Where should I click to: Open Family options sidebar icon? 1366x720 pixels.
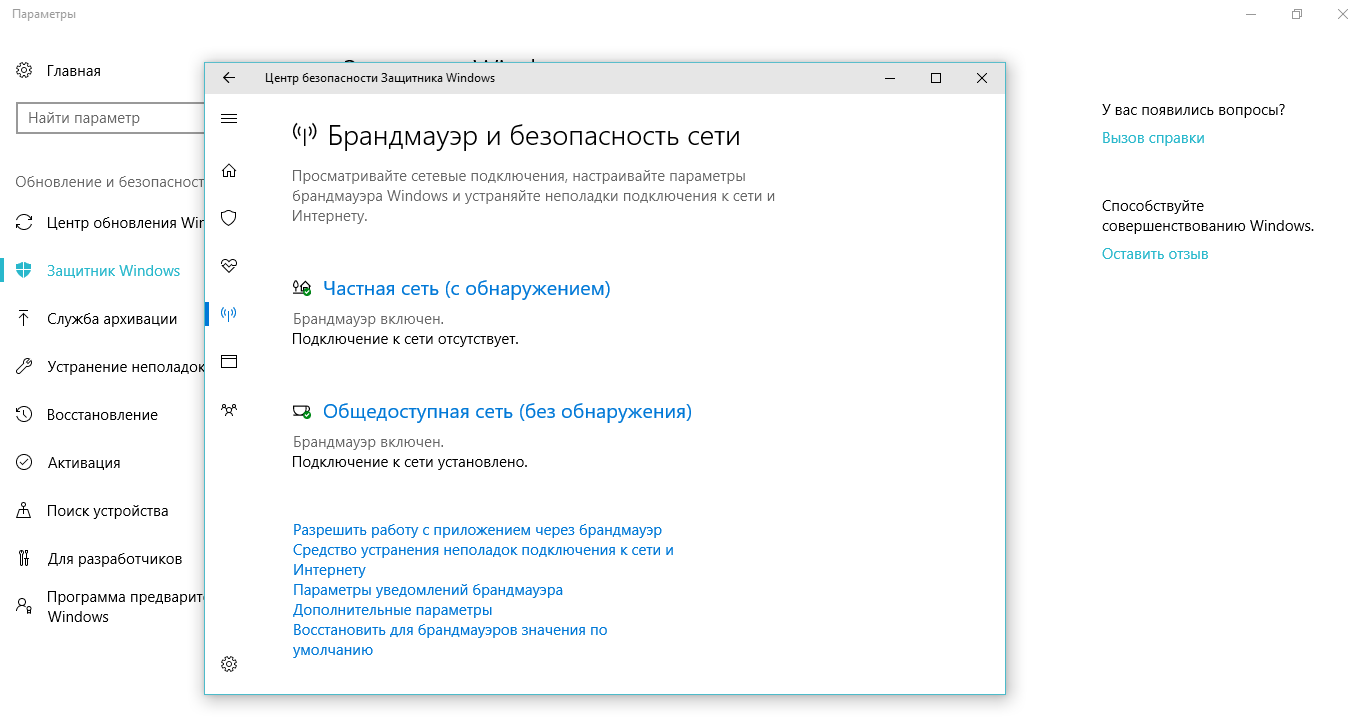229,409
